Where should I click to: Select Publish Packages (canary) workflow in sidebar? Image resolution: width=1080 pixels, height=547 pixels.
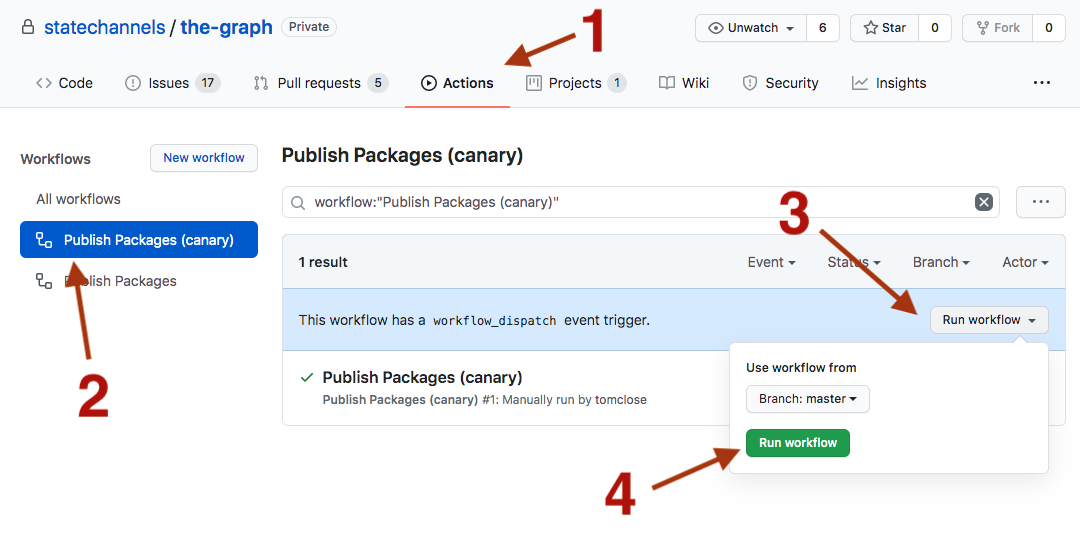139,240
